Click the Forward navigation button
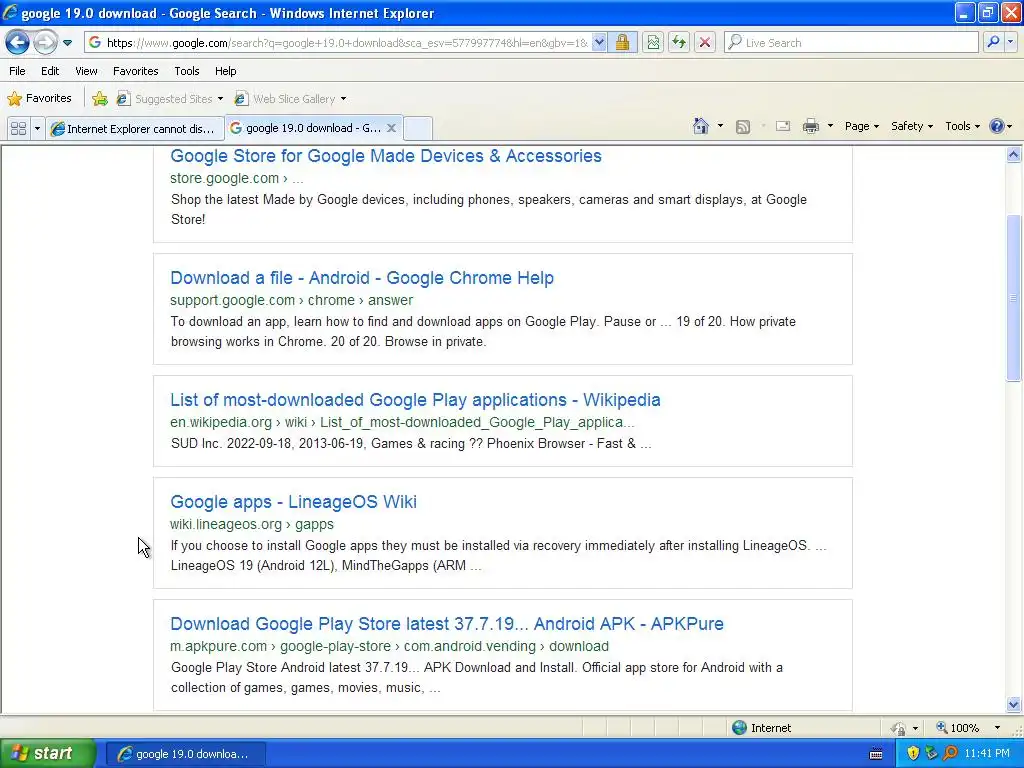 [45, 42]
